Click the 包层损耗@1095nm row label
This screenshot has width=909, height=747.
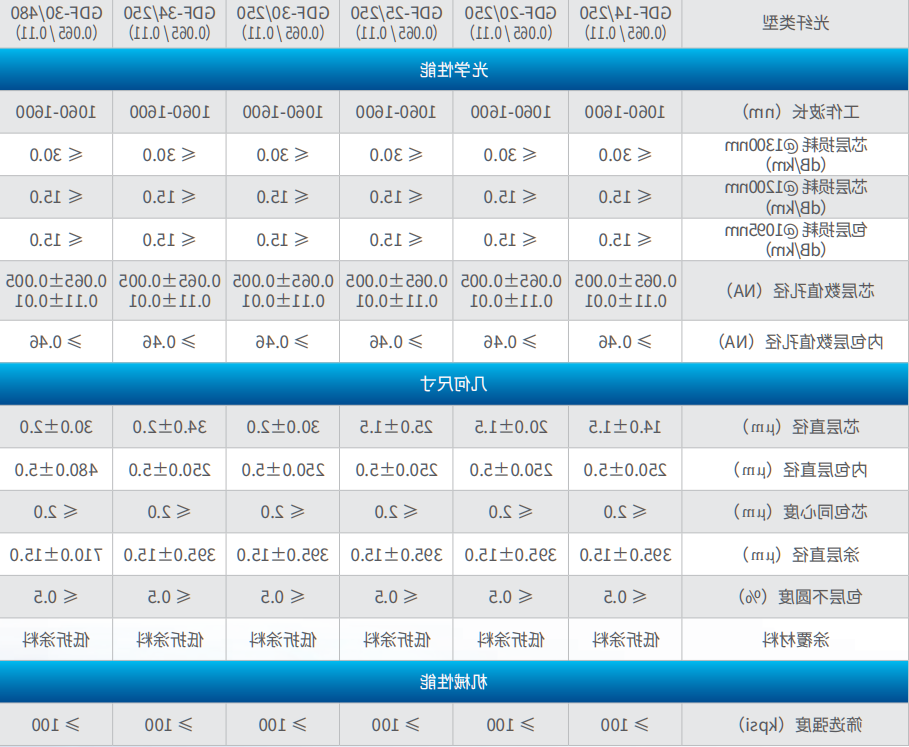(x=795, y=239)
